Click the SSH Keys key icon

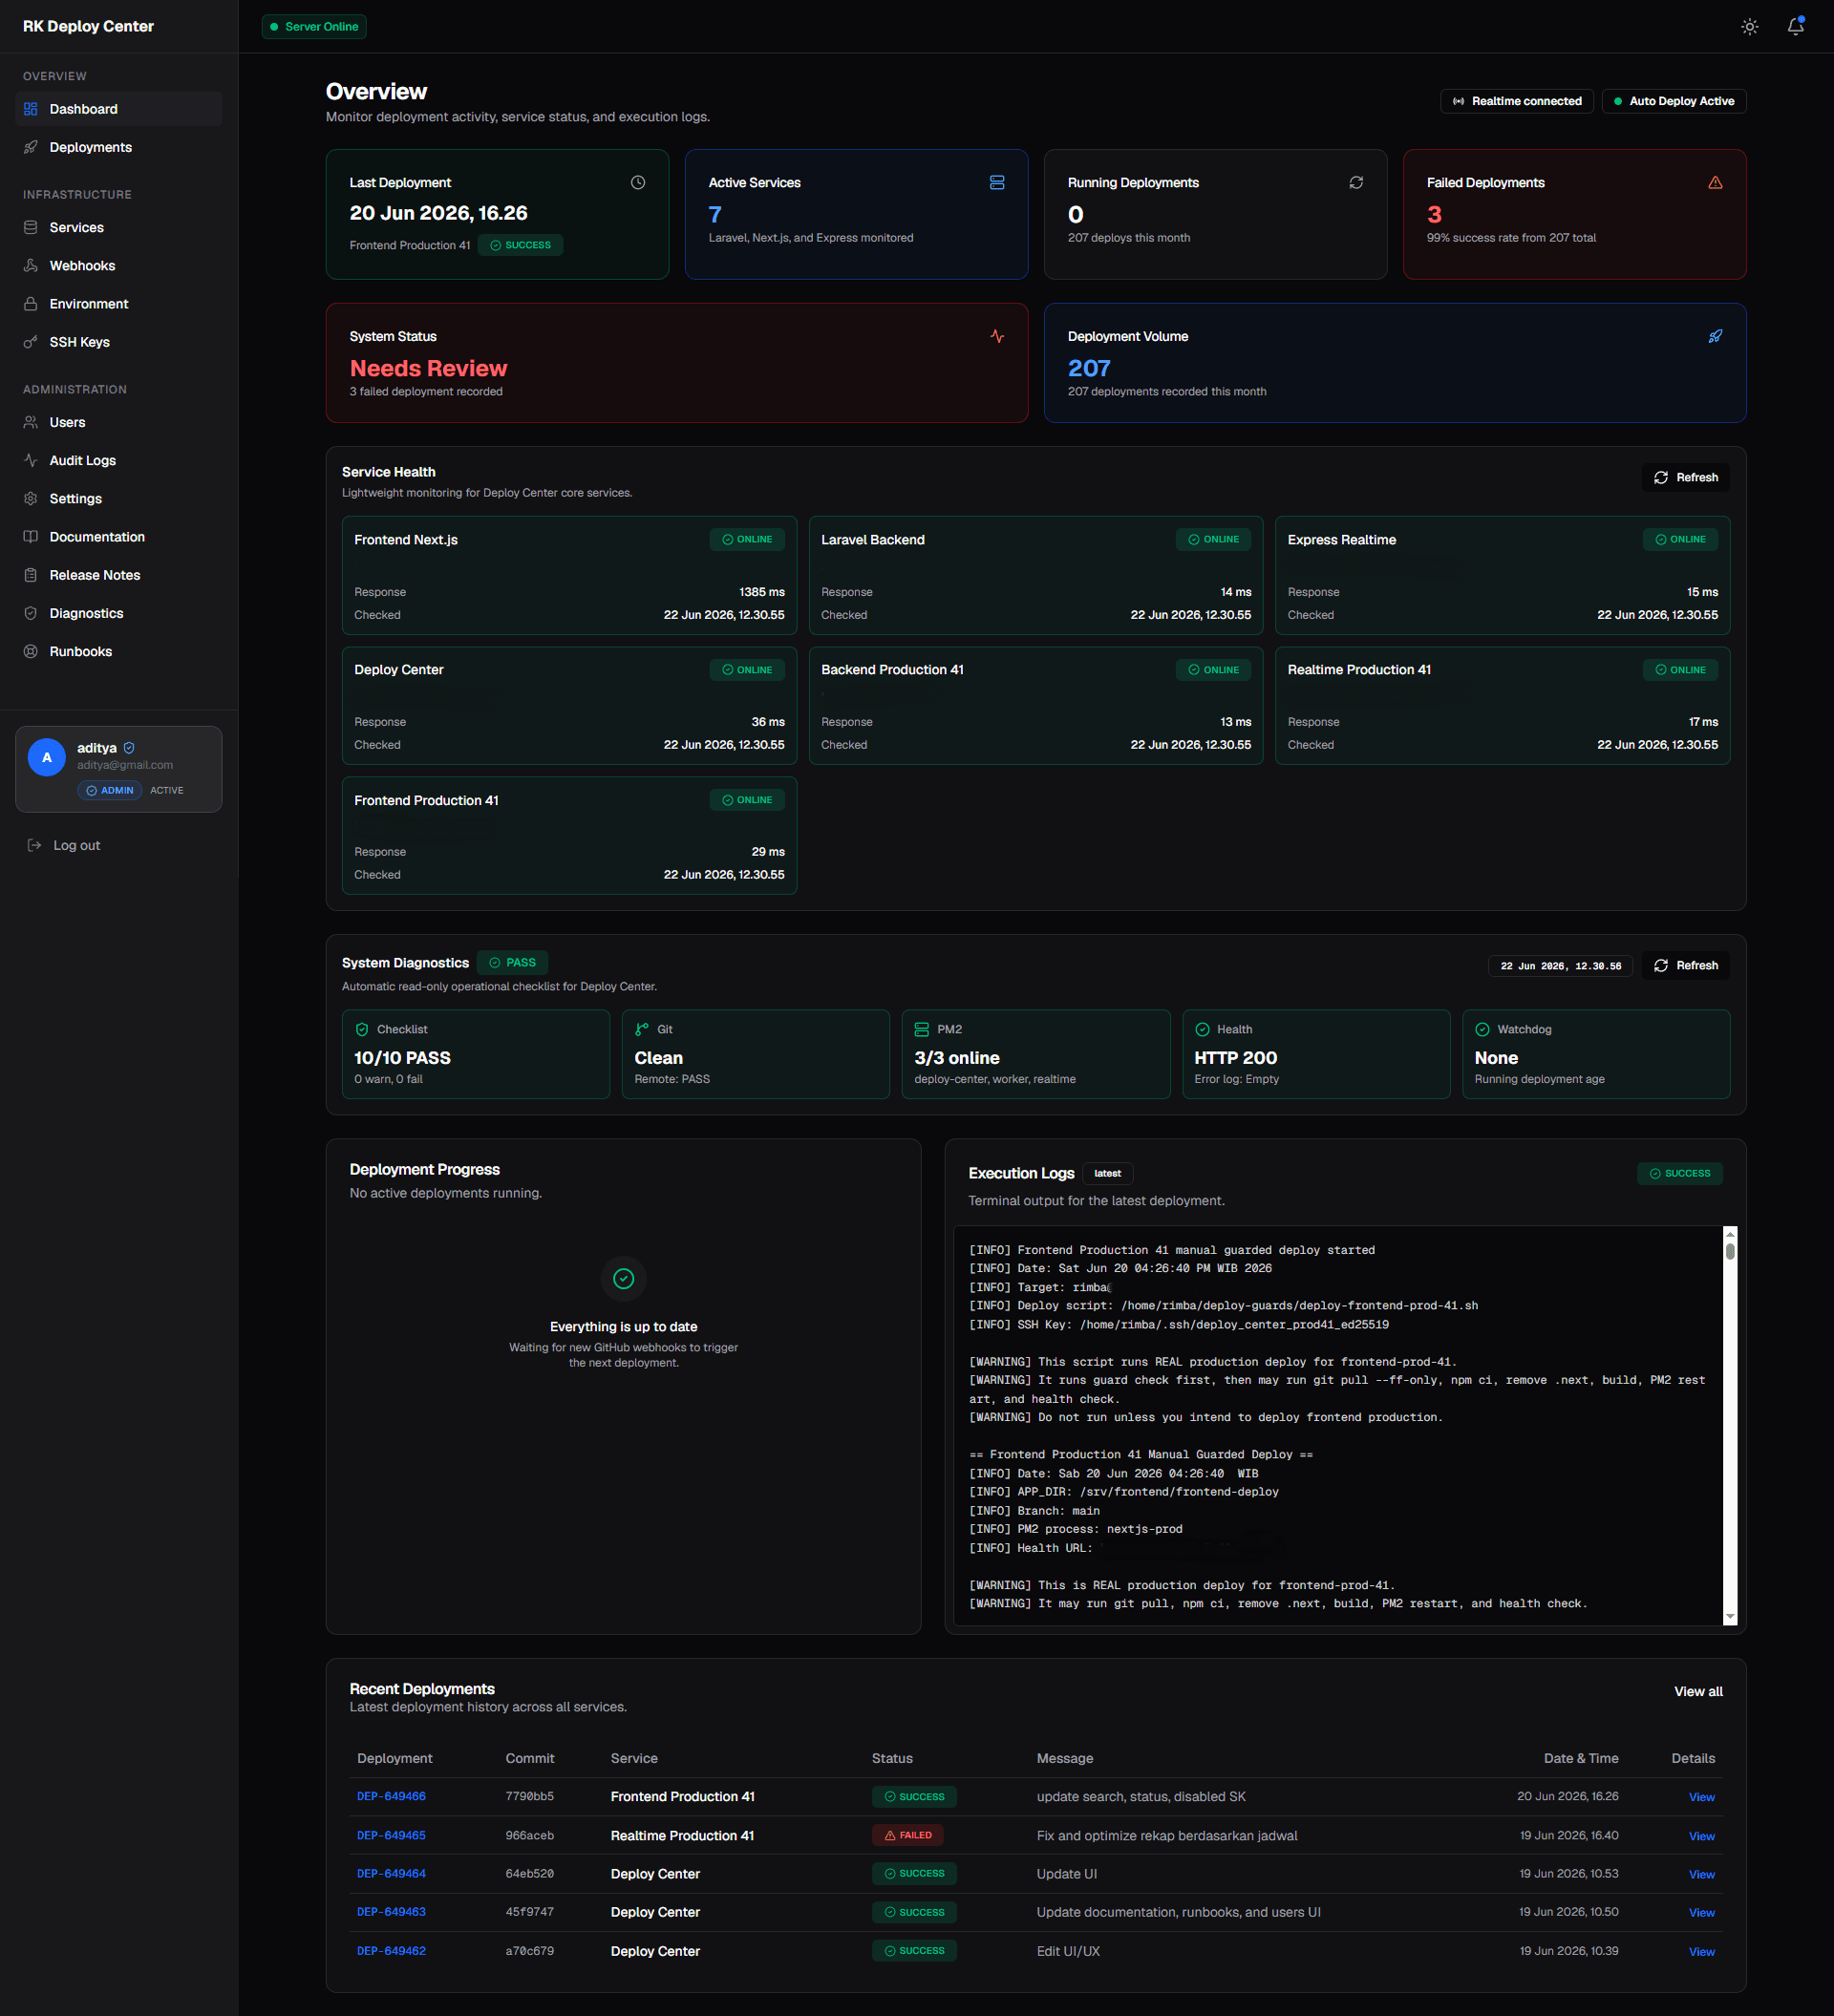click(31, 342)
